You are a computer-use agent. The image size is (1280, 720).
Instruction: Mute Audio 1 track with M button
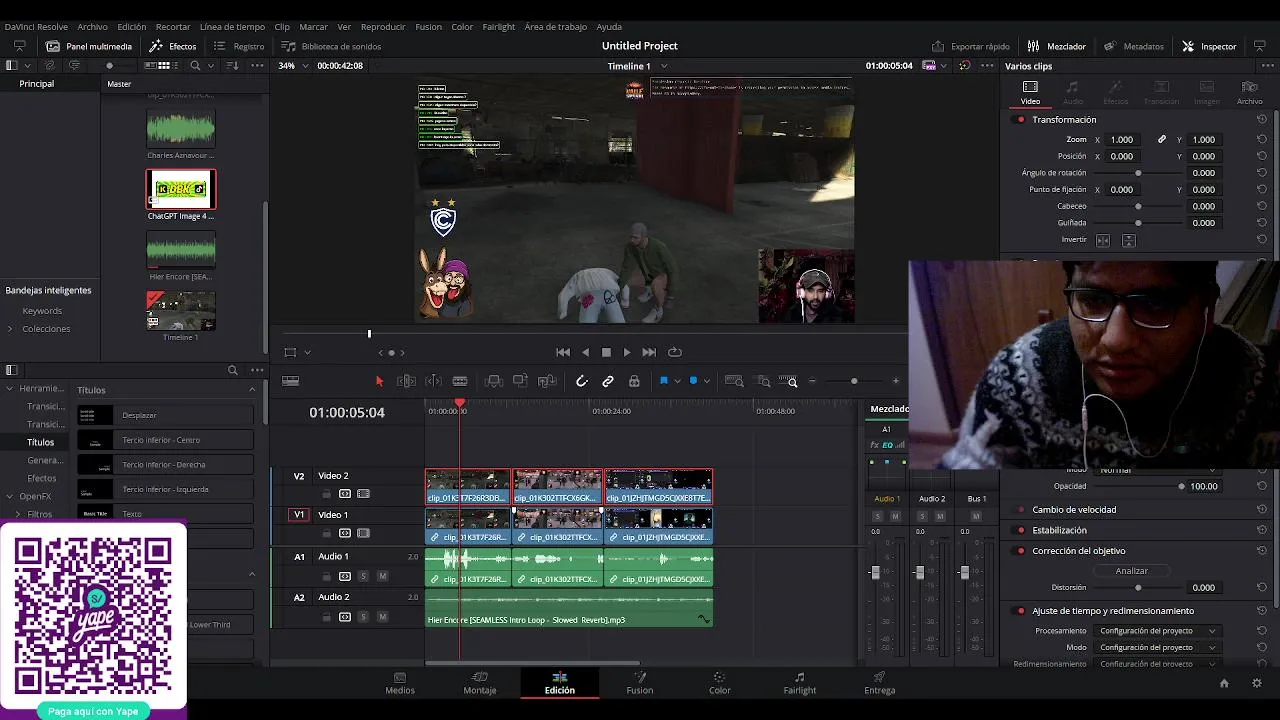[382, 576]
